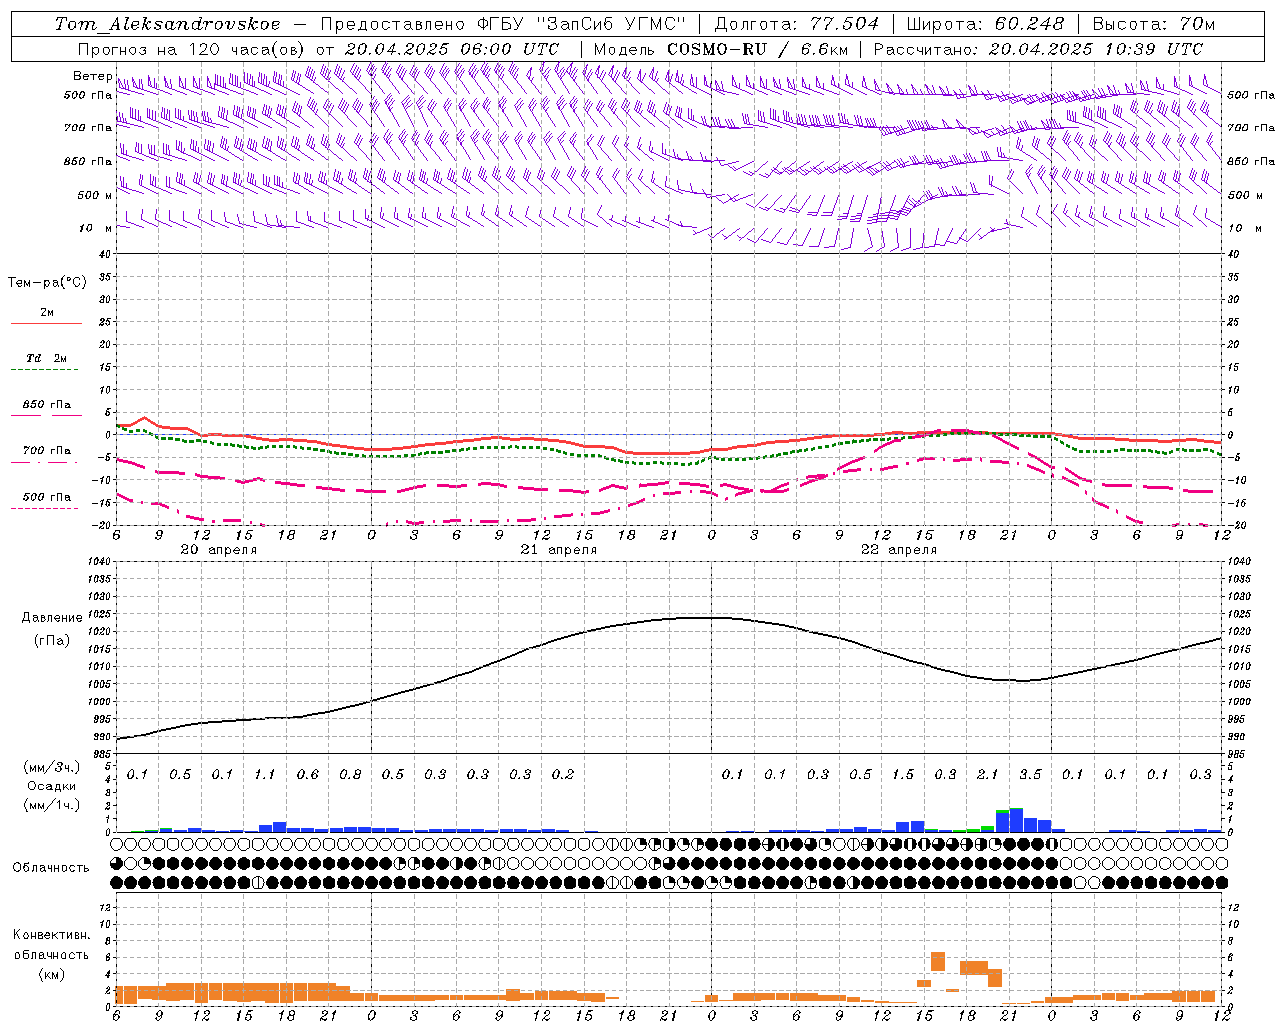Click the tallest orange convective cloud bar

tap(938, 961)
